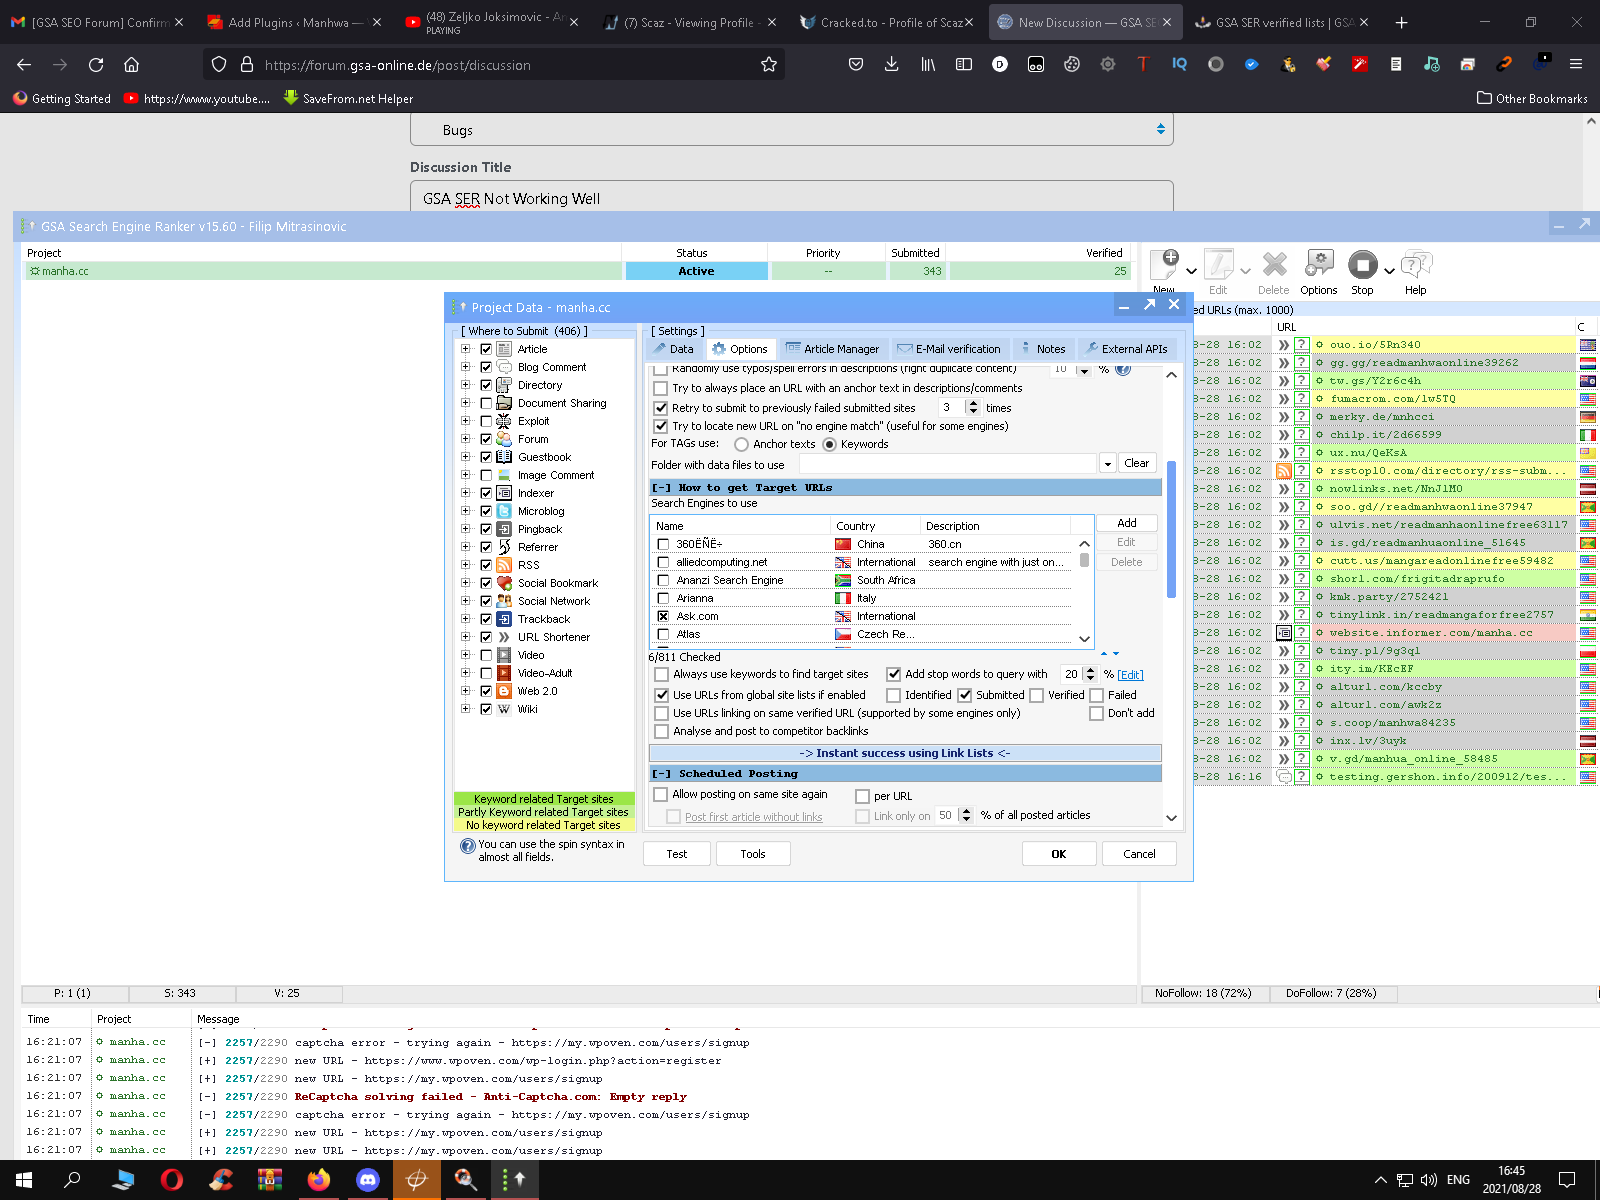Image resolution: width=1600 pixels, height=1200 pixels.
Task: Click the Cancel button
Action: 1139,854
